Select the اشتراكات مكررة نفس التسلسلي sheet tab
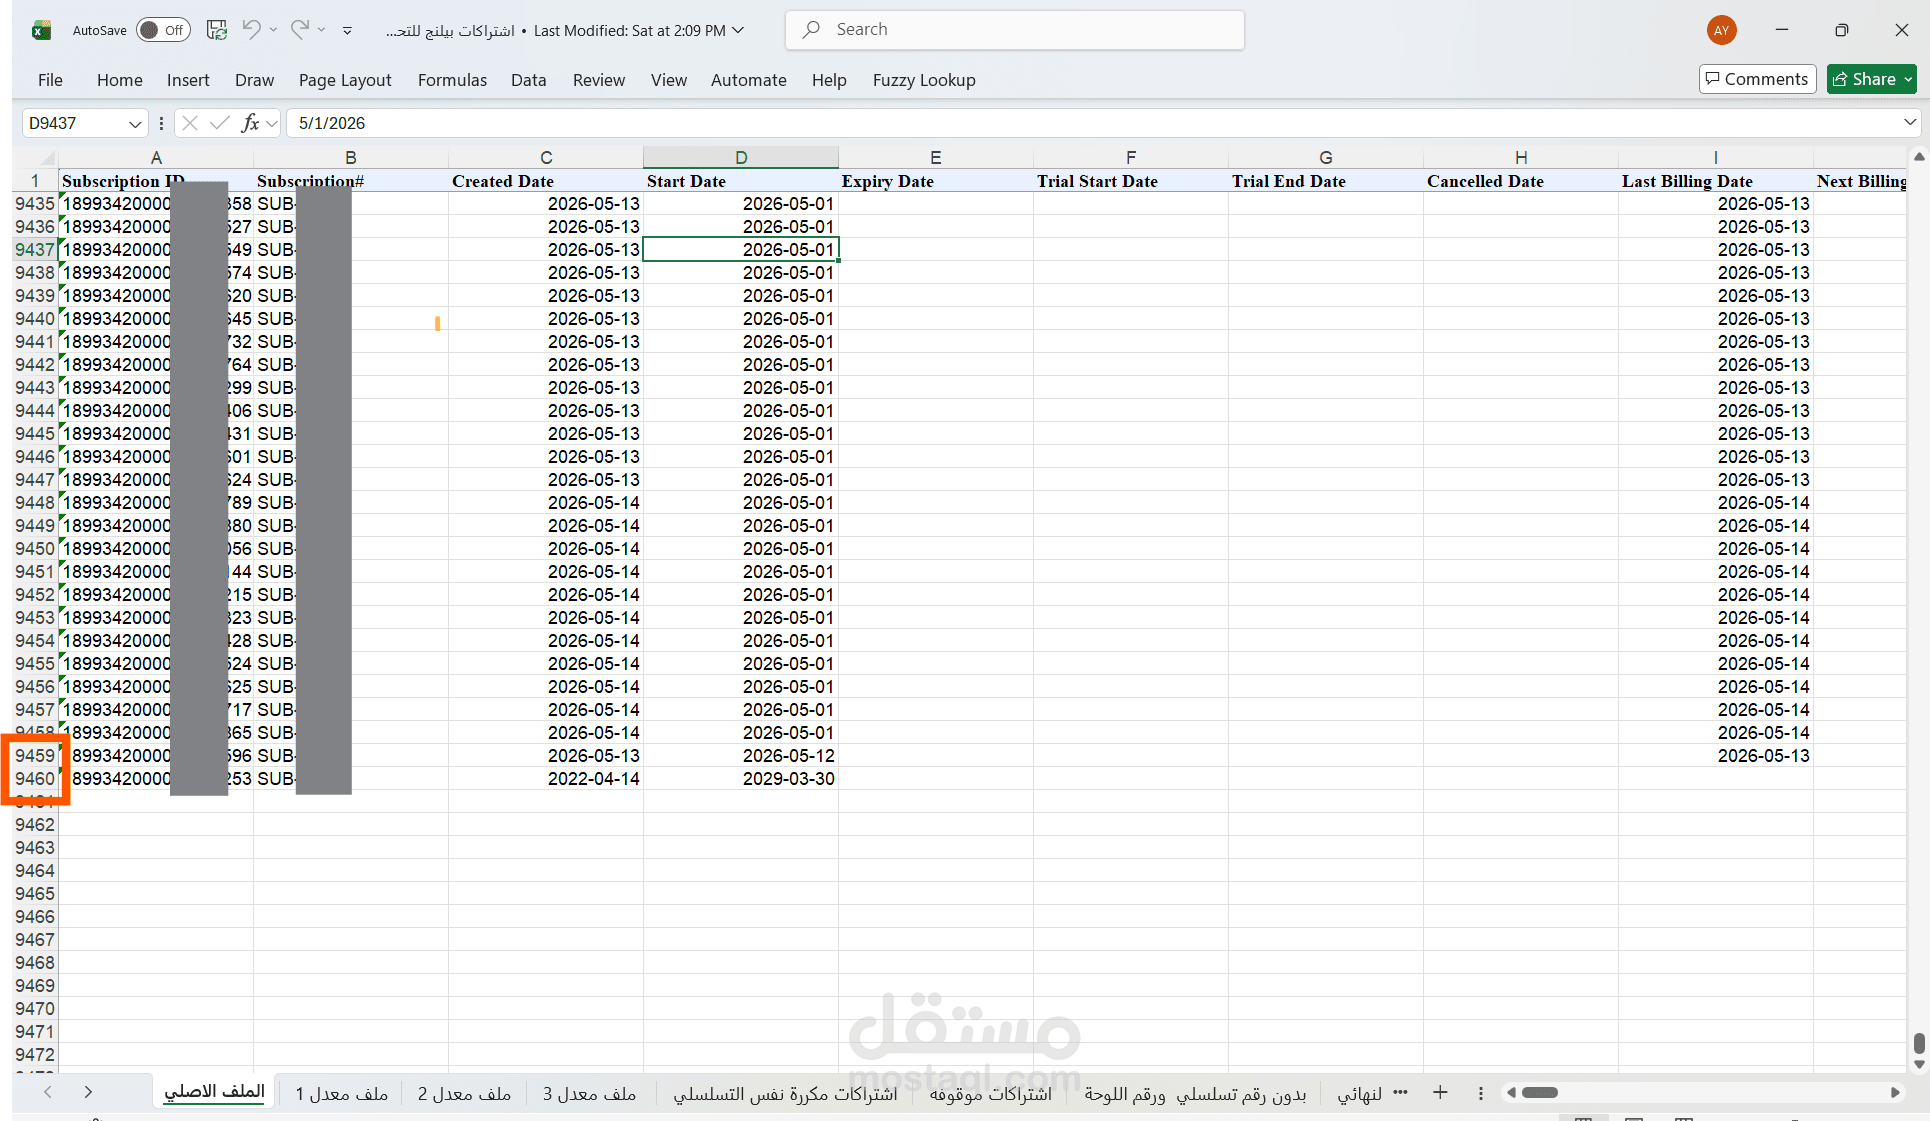This screenshot has width=1930, height=1121. tap(785, 1094)
